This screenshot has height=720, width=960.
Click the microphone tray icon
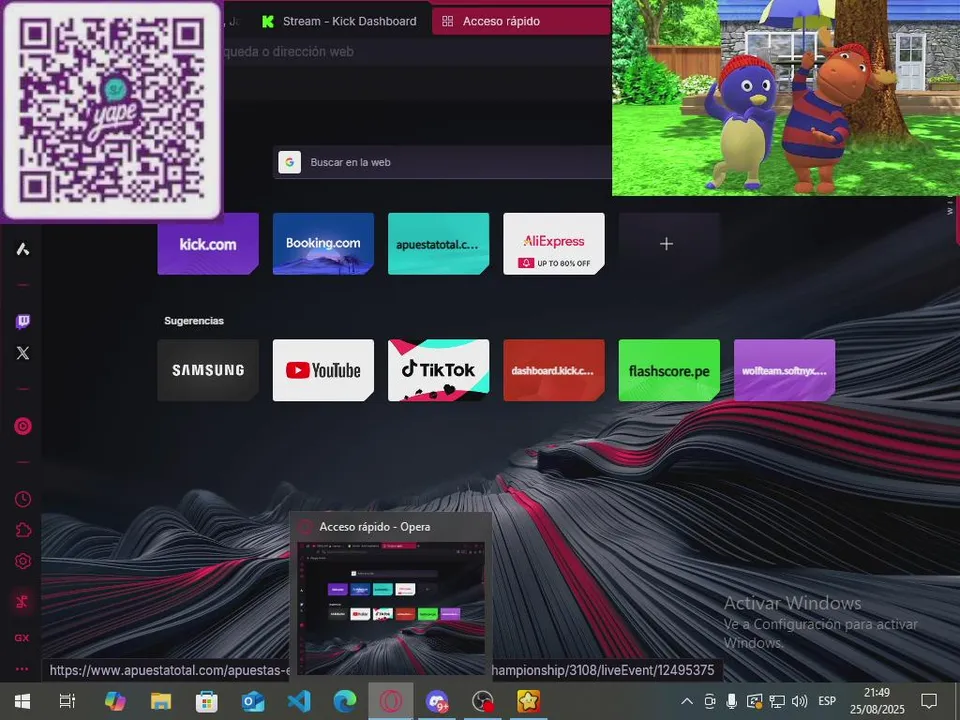[x=732, y=701]
